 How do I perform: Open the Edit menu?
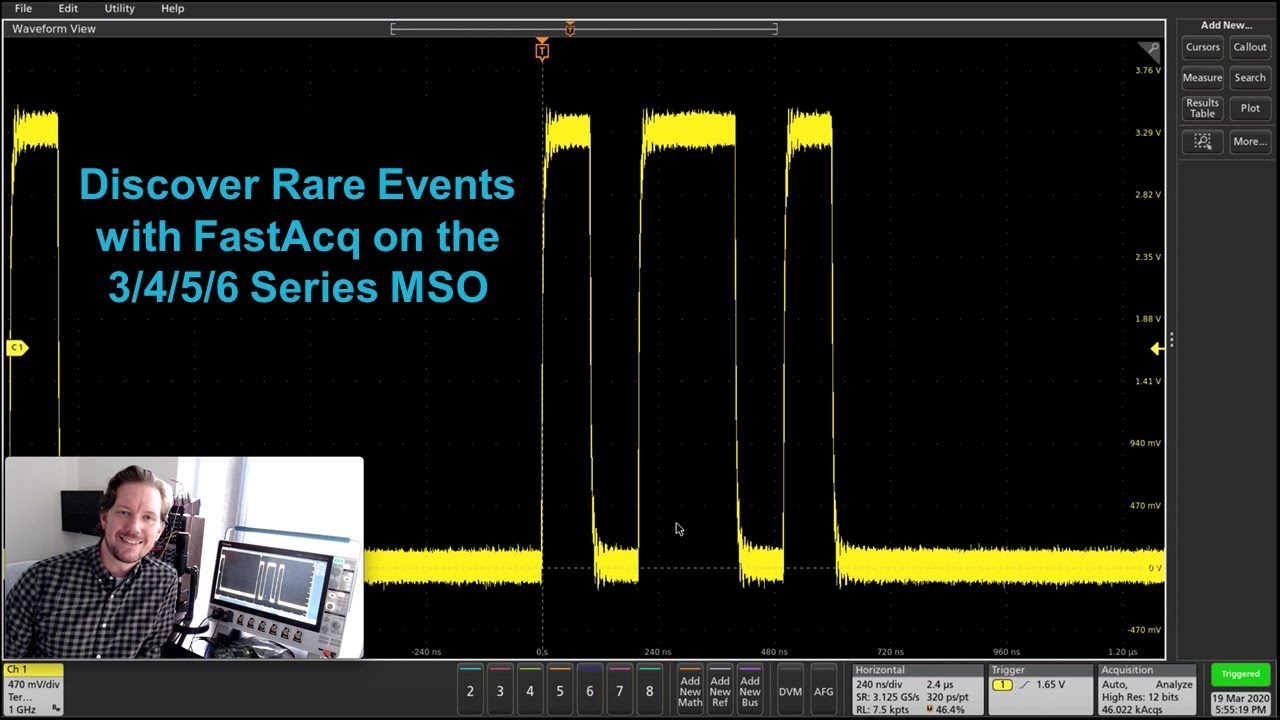(68, 8)
